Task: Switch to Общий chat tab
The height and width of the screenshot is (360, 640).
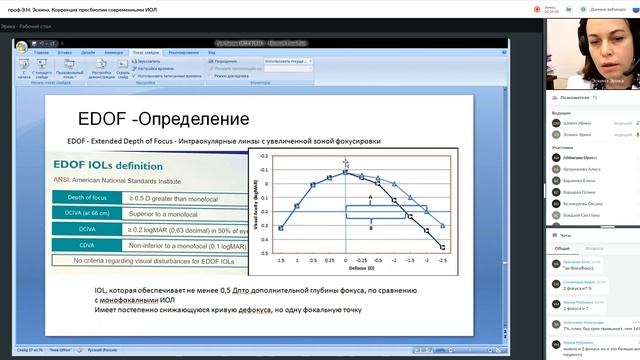Action: click(x=562, y=248)
